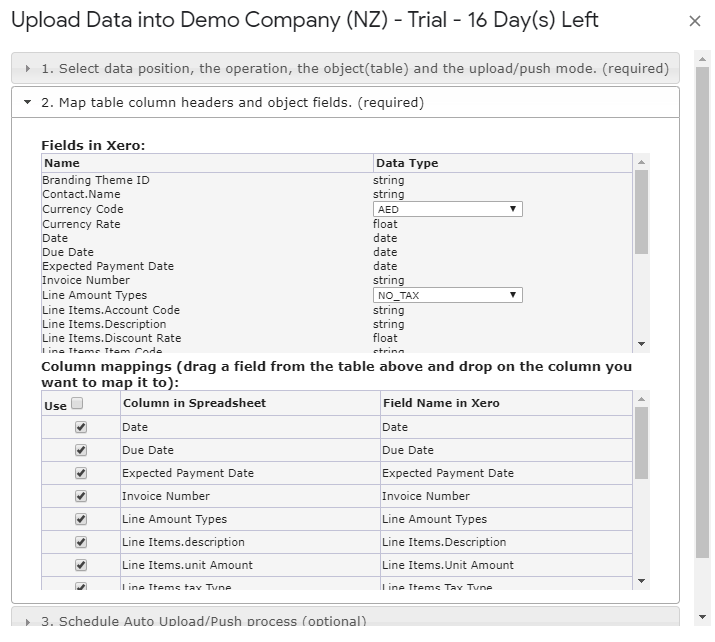Uncheck the Date mapping row checkbox
The height and width of the screenshot is (642, 715).
[81, 427]
